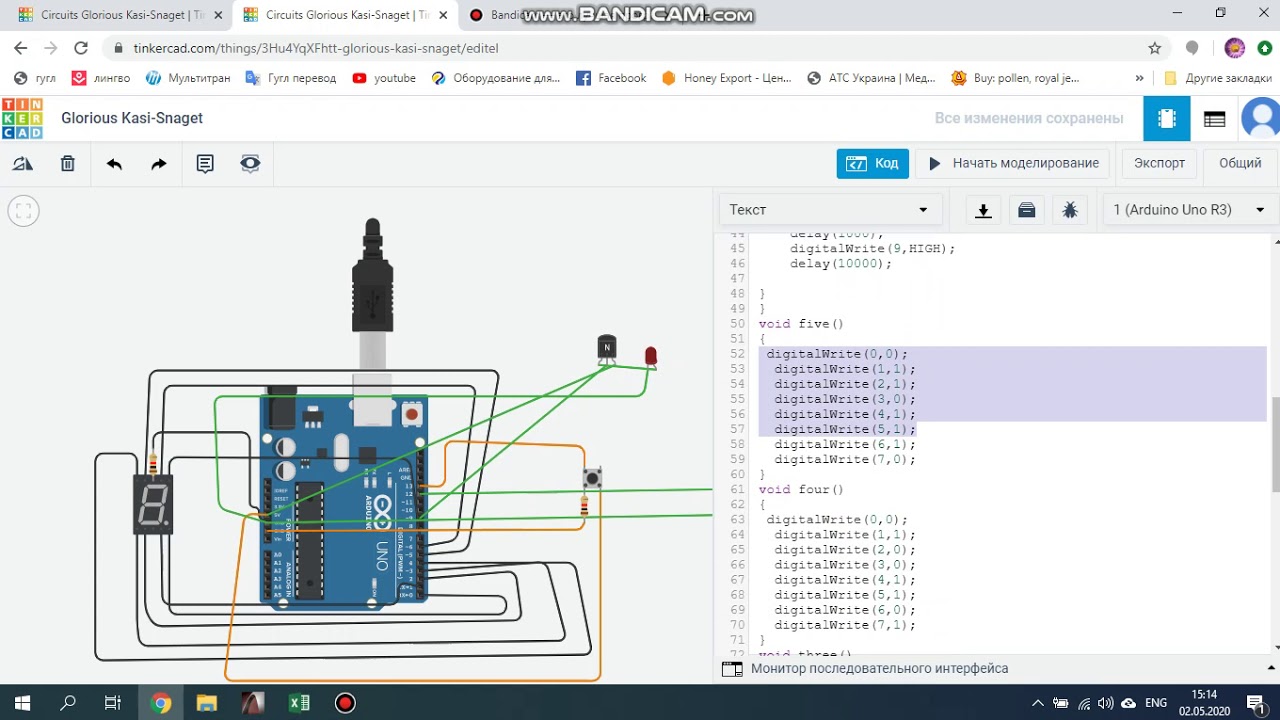Click Начать моделирование button

pyautogui.click(x=1014, y=163)
